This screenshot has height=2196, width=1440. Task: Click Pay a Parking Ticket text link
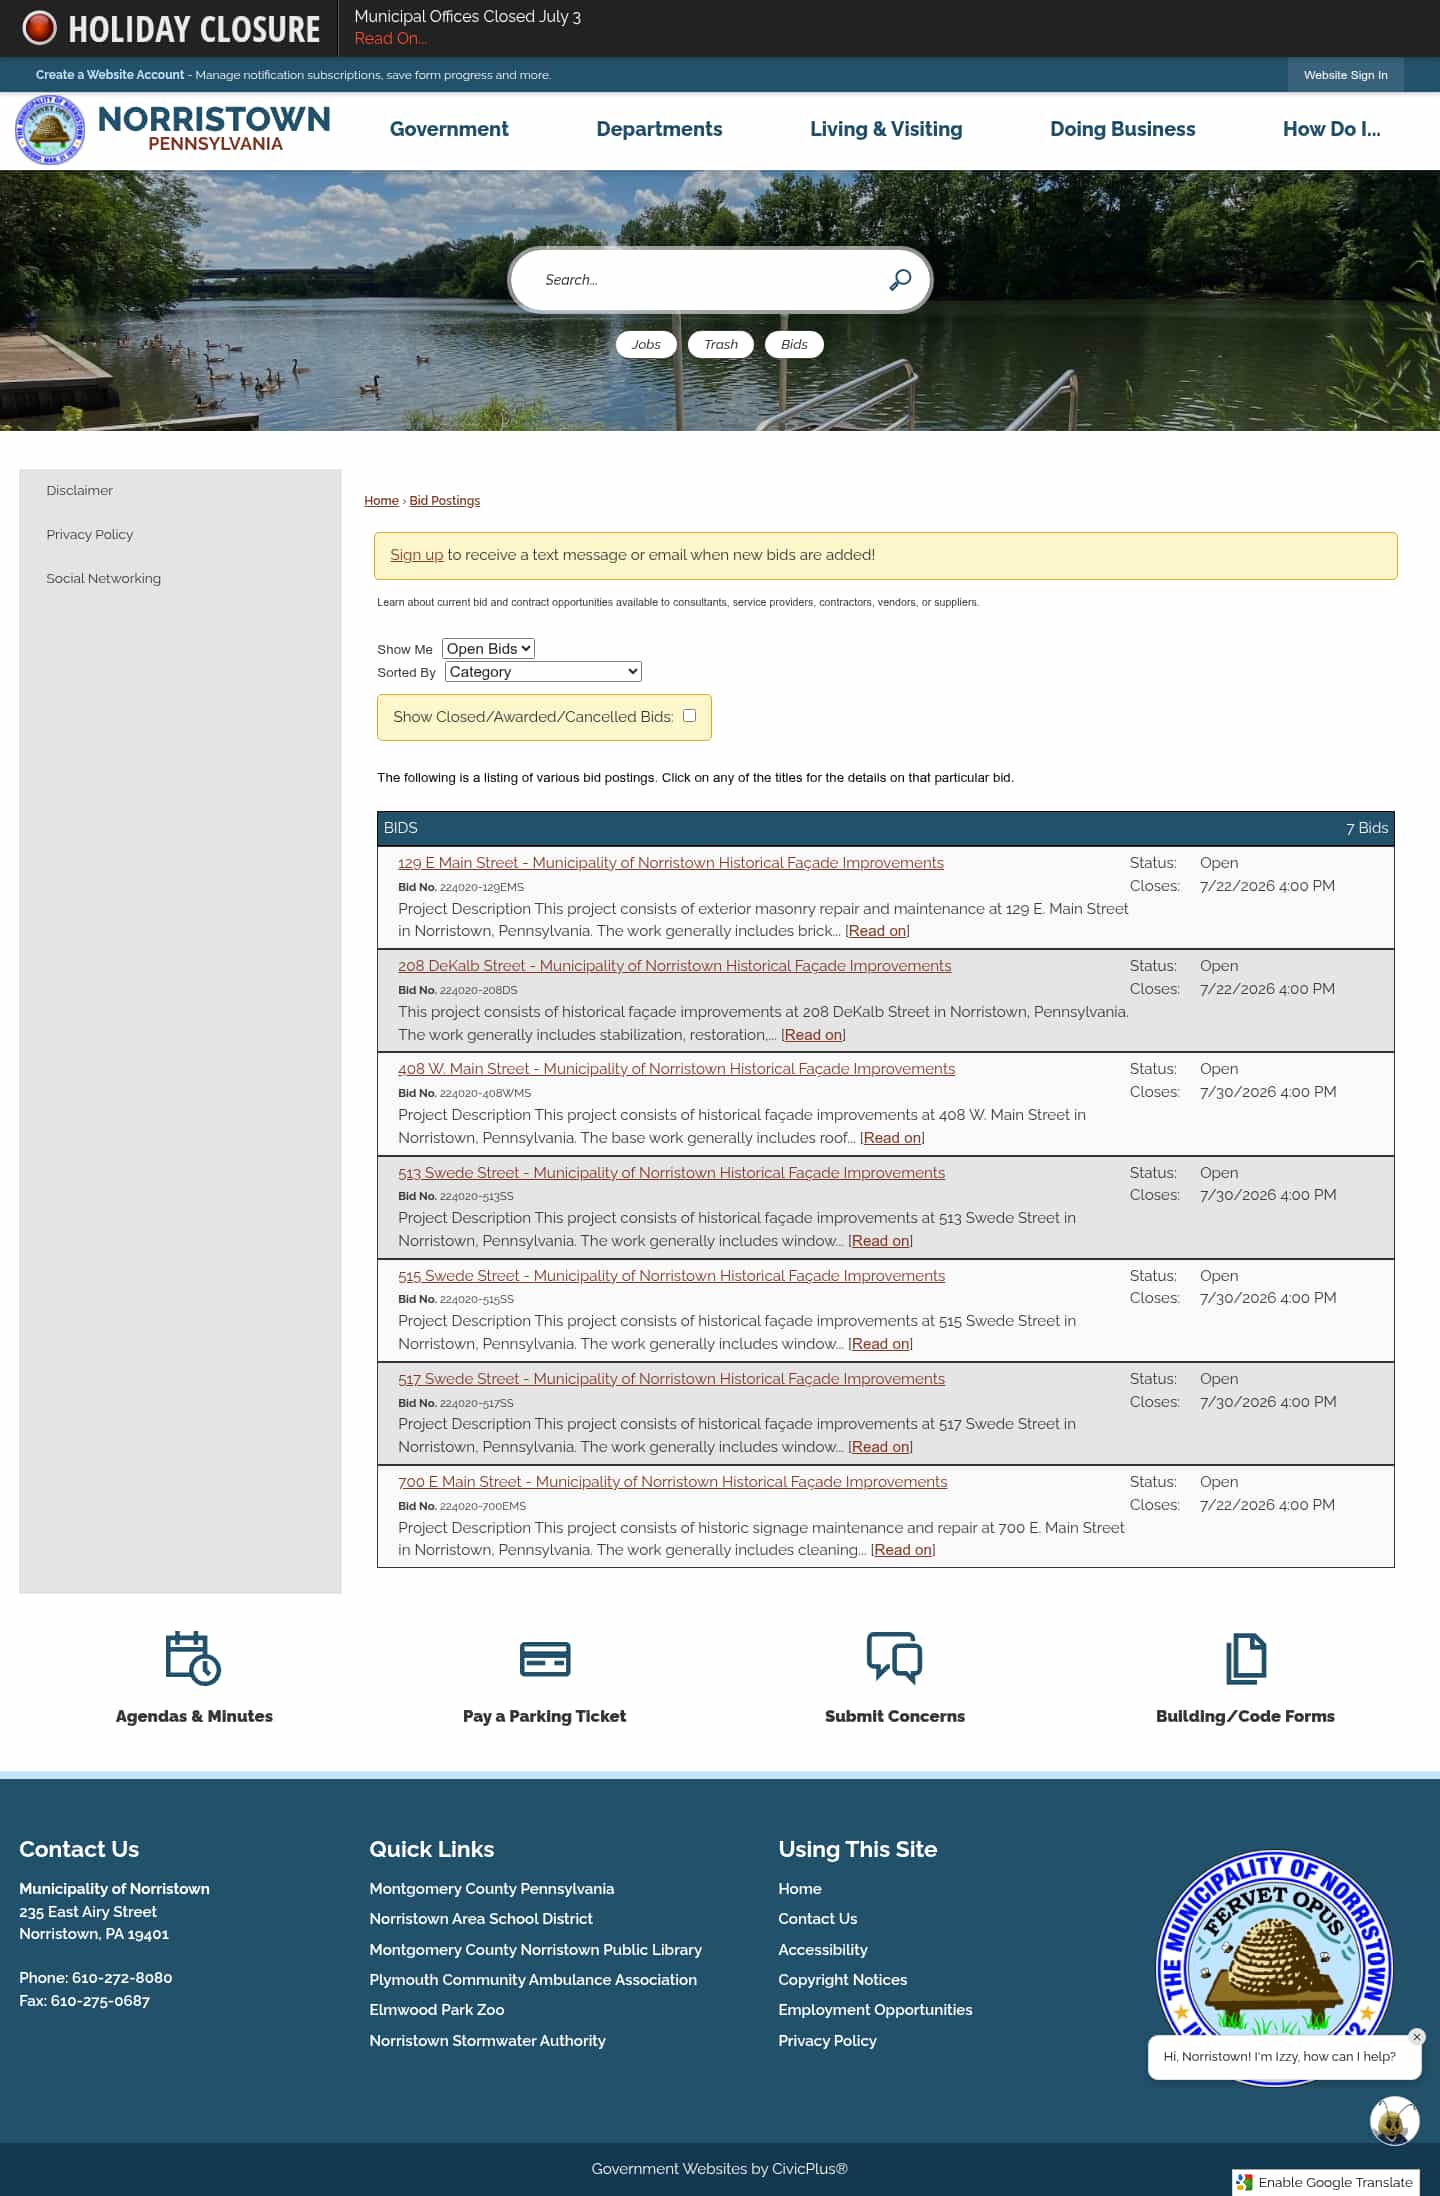[544, 1716]
